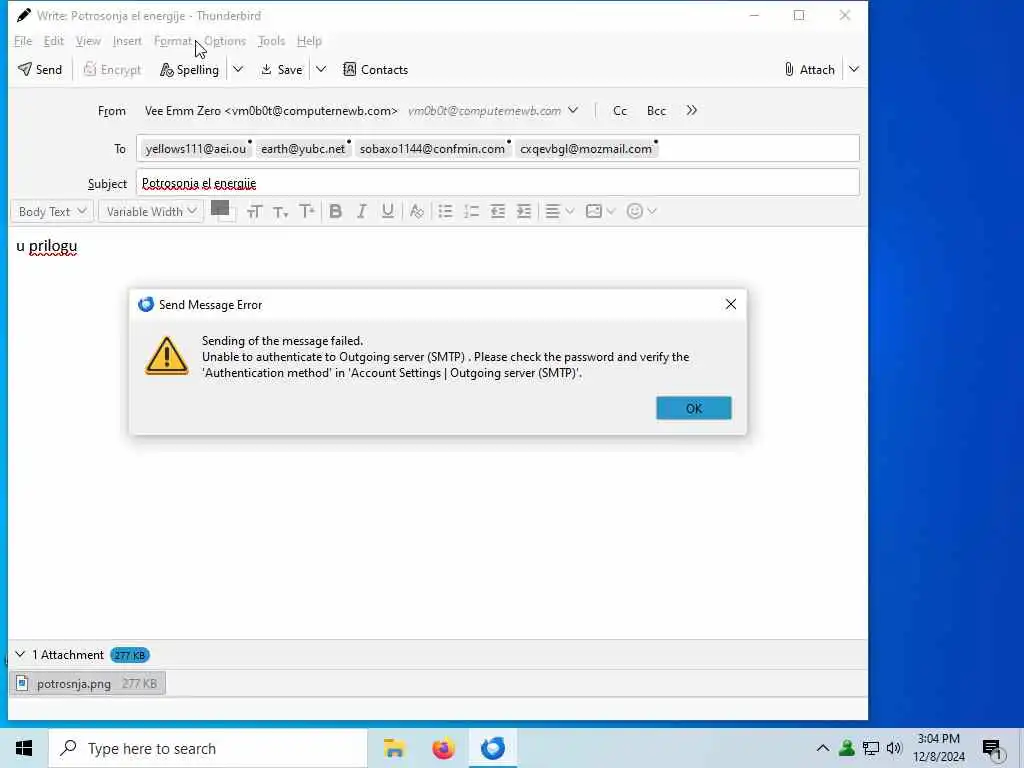The image size is (1024, 768).
Task: Open the insert smiley dropdown
Action: [641, 211]
